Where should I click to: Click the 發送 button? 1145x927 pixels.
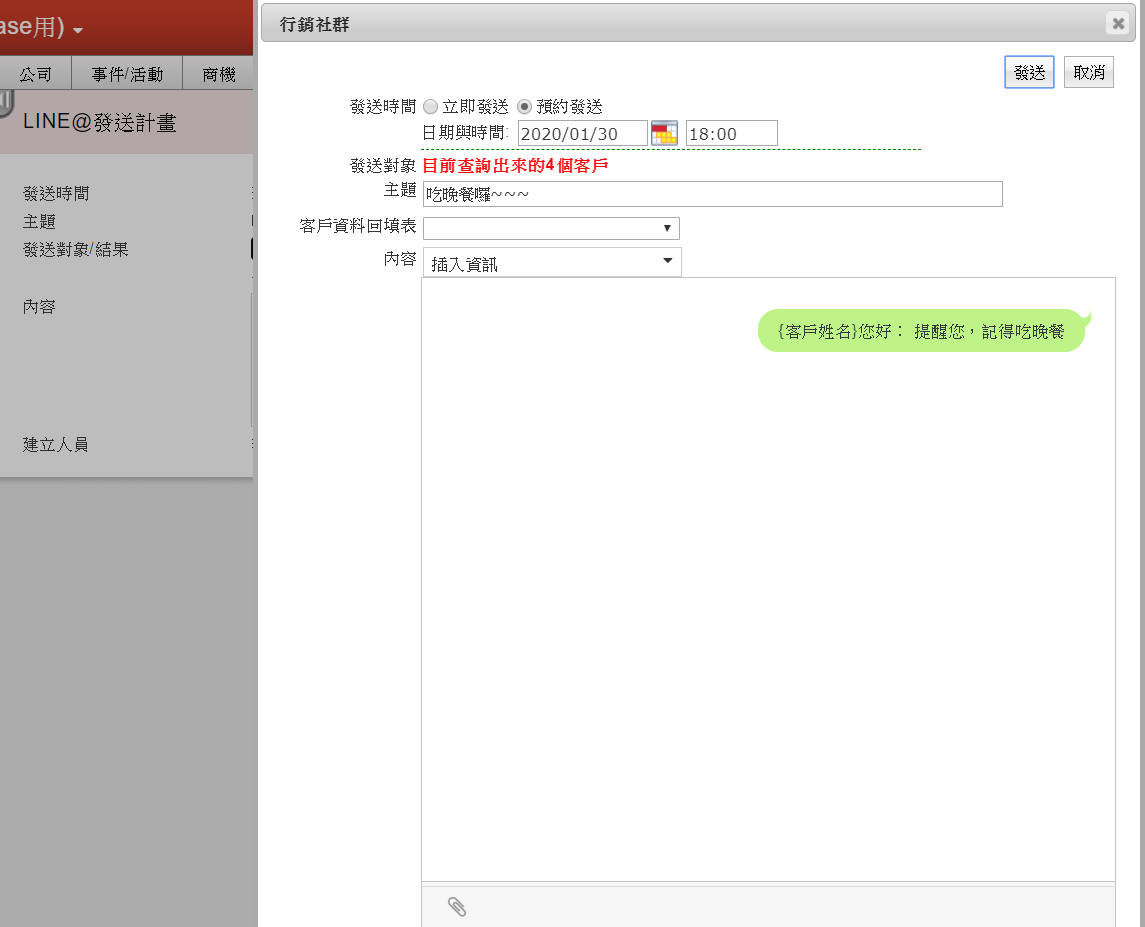[x=1029, y=72]
